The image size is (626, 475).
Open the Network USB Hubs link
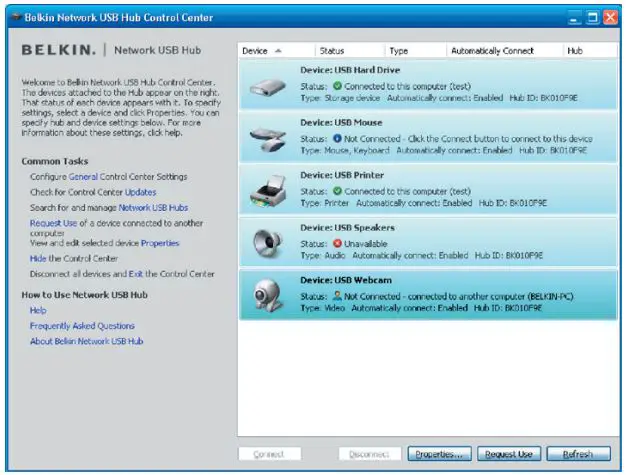pyautogui.click(x=153, y=208)
